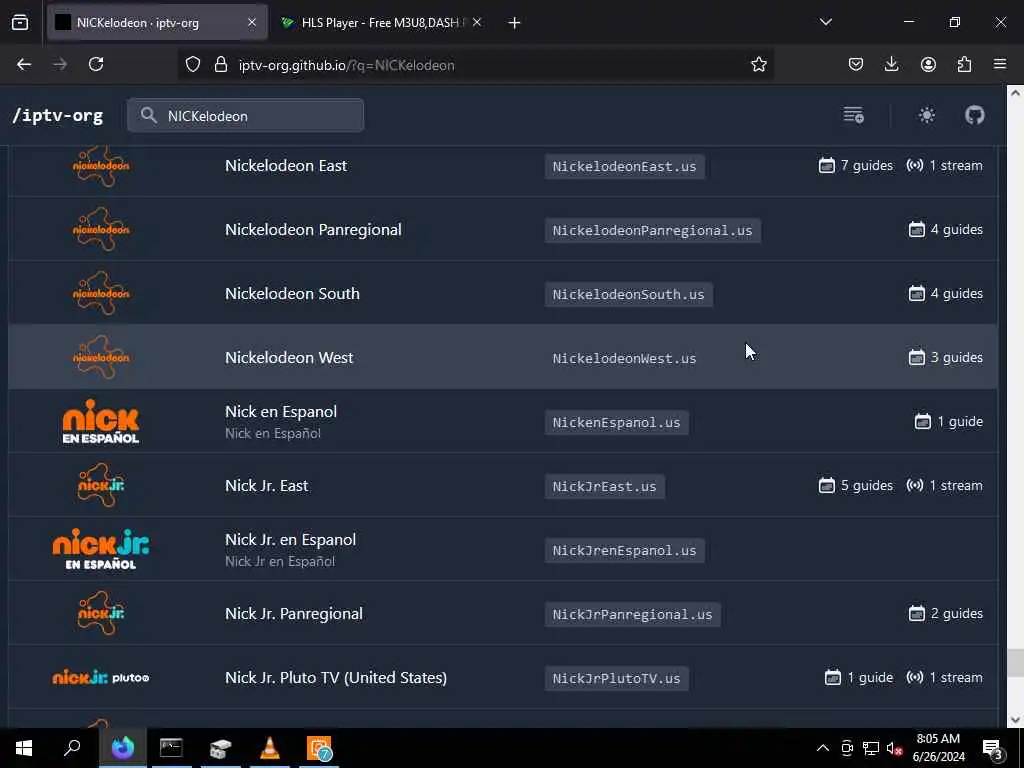Viewport: 1024px width, 768px height.
Task: Open Nick Jr. Pluto TV (United States)
Action: (336, 678)
